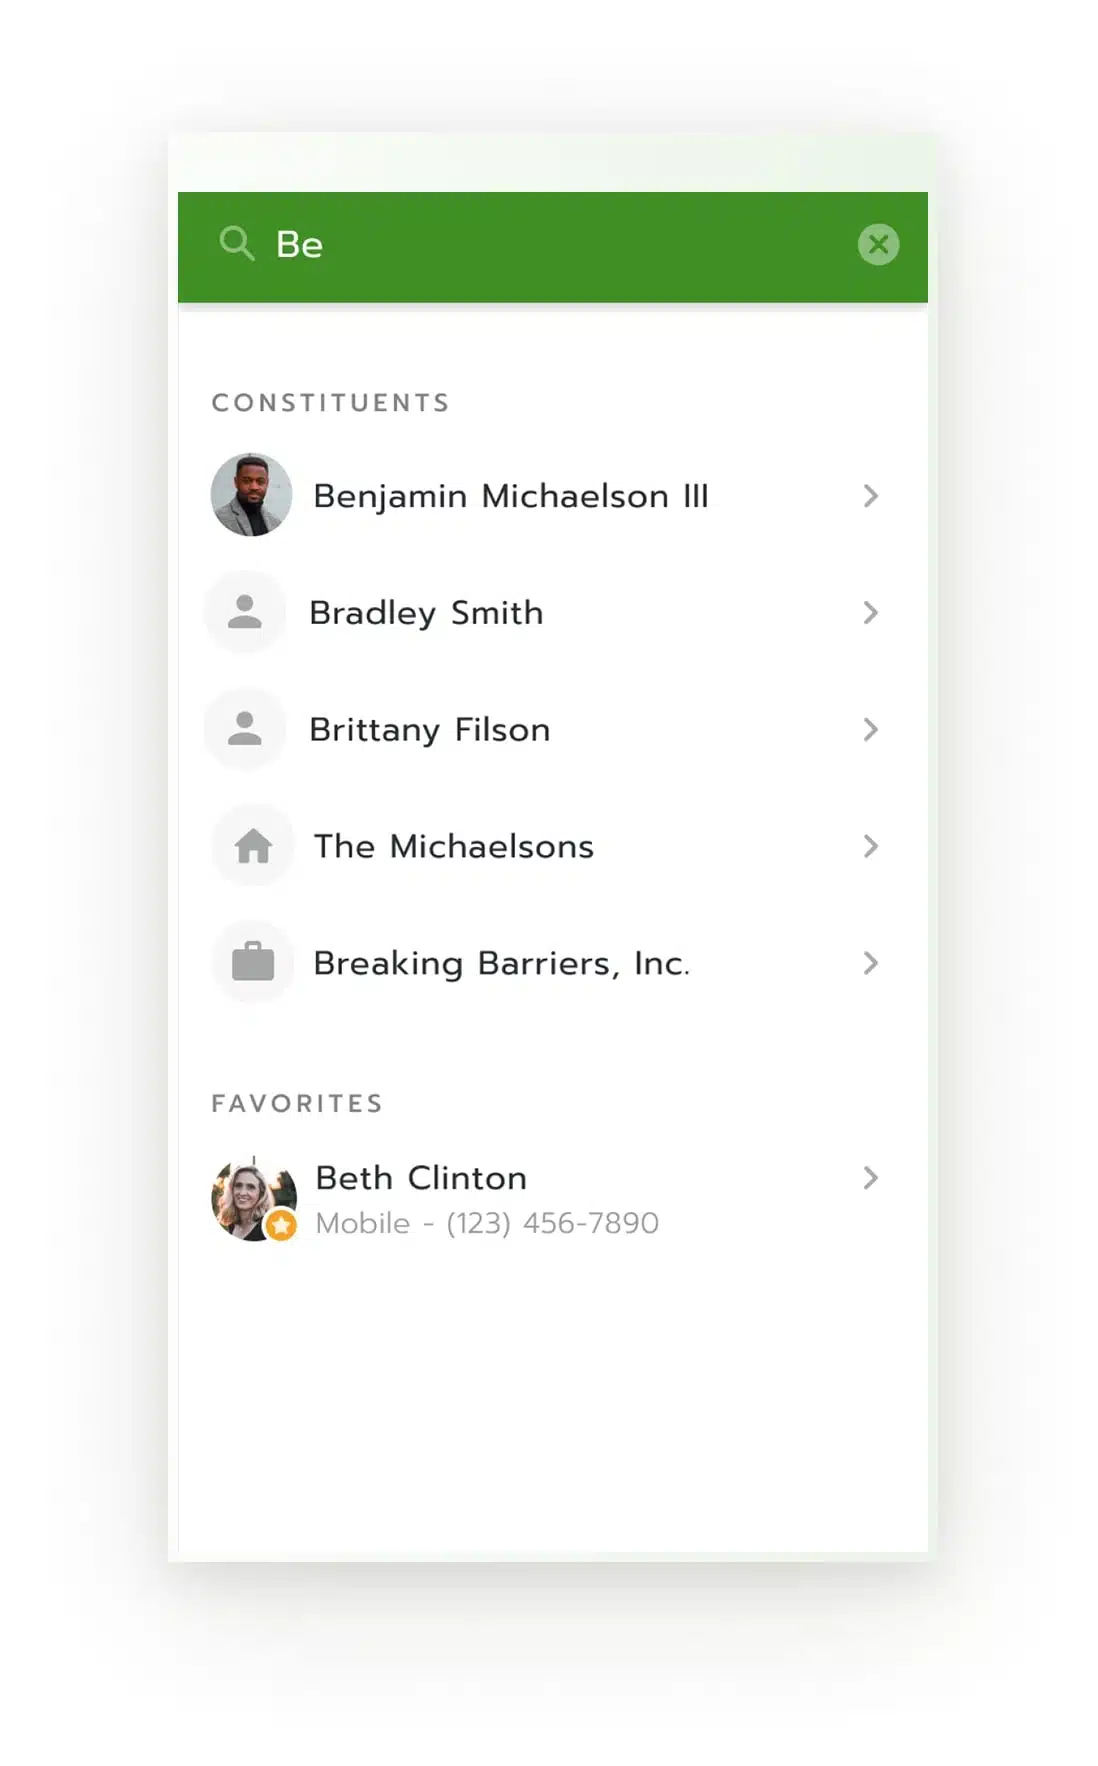Click Bradley Smith's person avatar icon
This screenshot has width=1098, height=1766.
click(x=245, y=612)
